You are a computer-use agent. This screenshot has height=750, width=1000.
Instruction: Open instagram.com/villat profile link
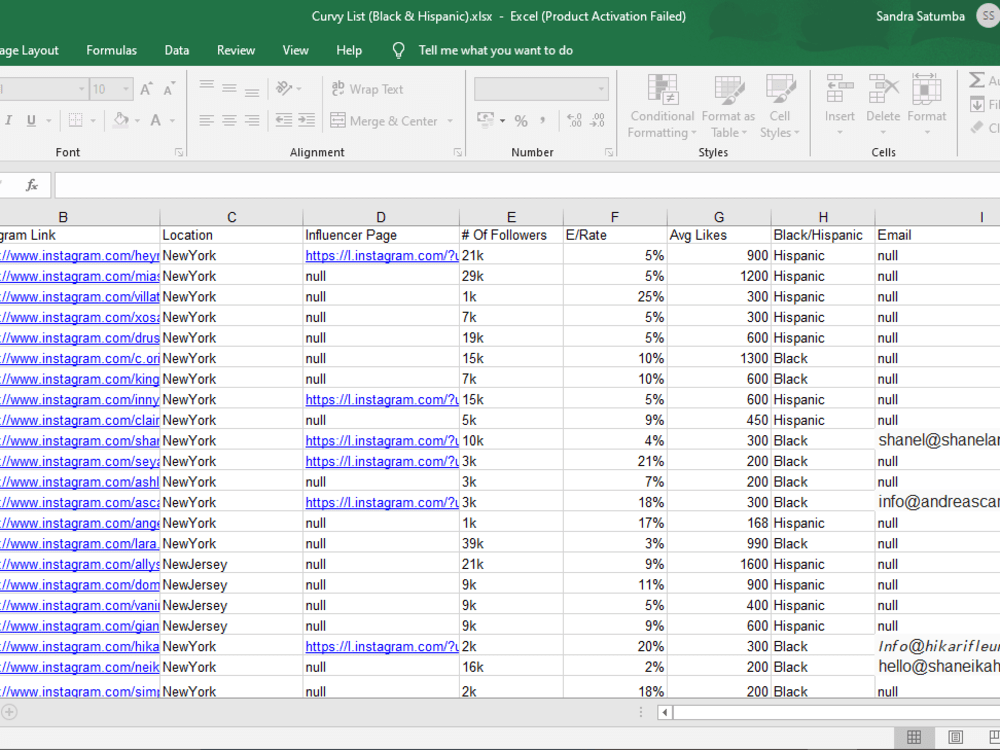click(x=80, y=297)
